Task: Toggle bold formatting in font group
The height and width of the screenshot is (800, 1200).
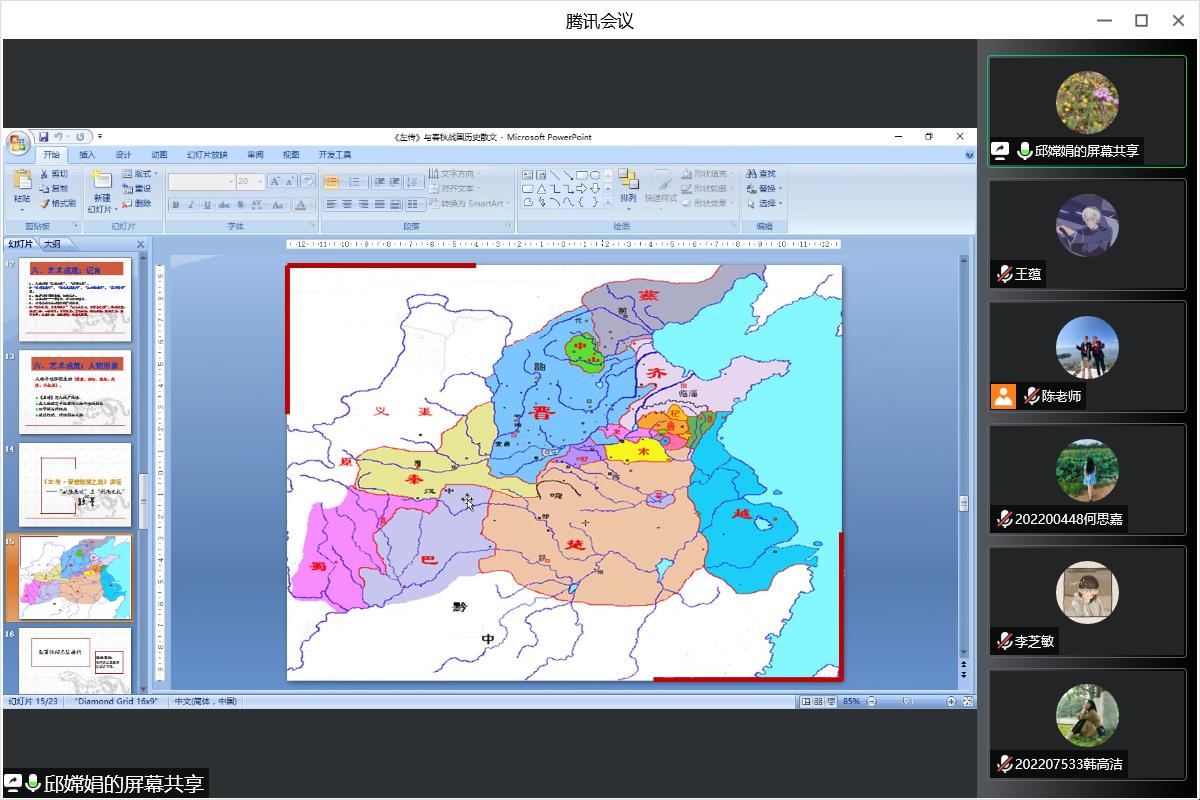Action: click(176, 205)
